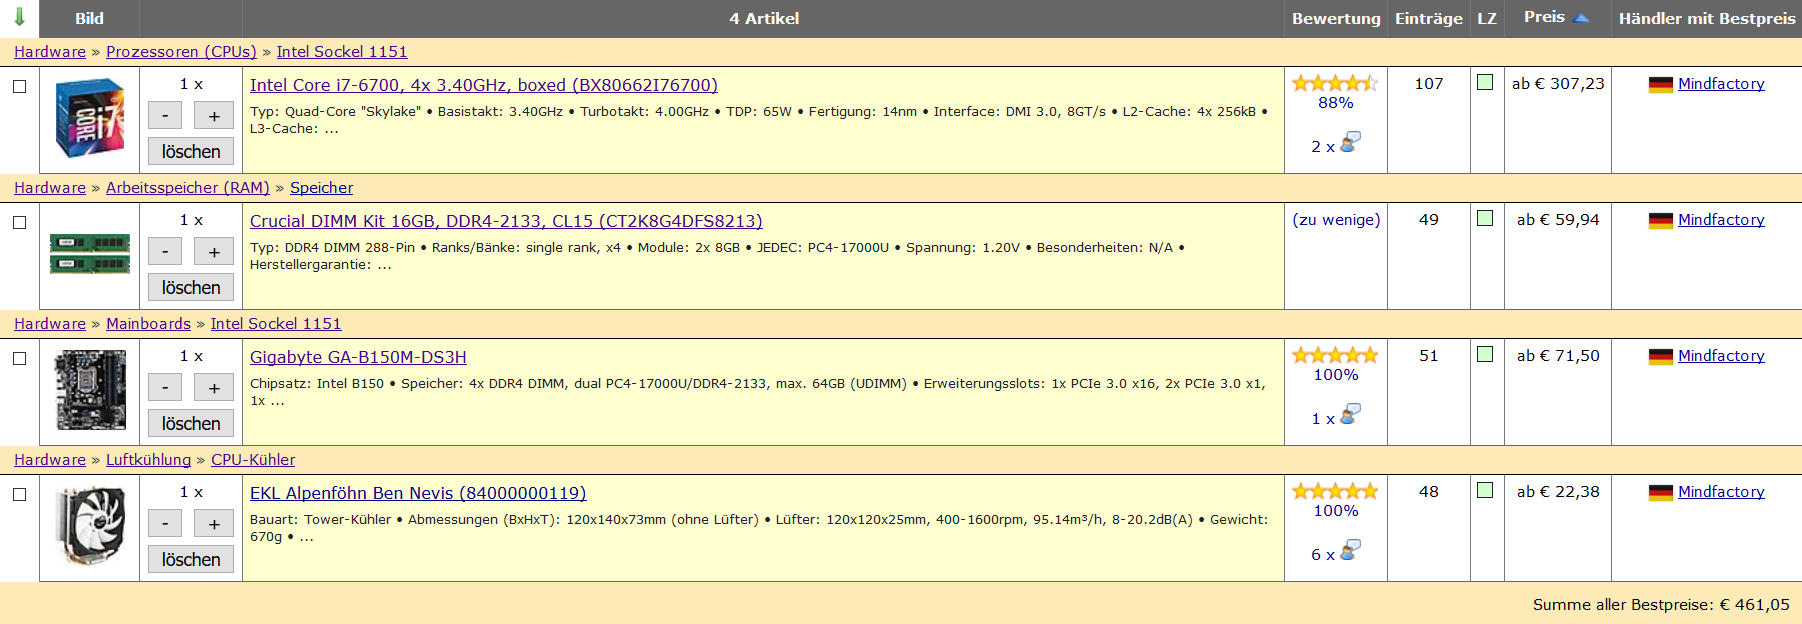Open Speicher breadcrumb link
This screenshot has width=1802, height=624.
[321, 188]
